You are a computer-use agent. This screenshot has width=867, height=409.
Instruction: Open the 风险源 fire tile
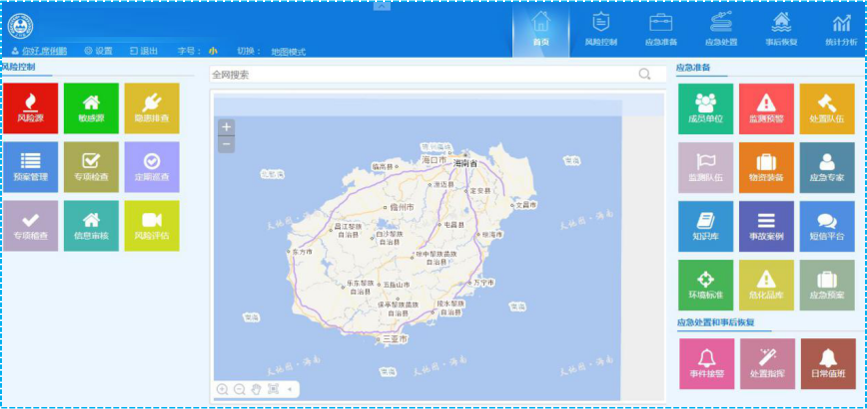(30, 108)
